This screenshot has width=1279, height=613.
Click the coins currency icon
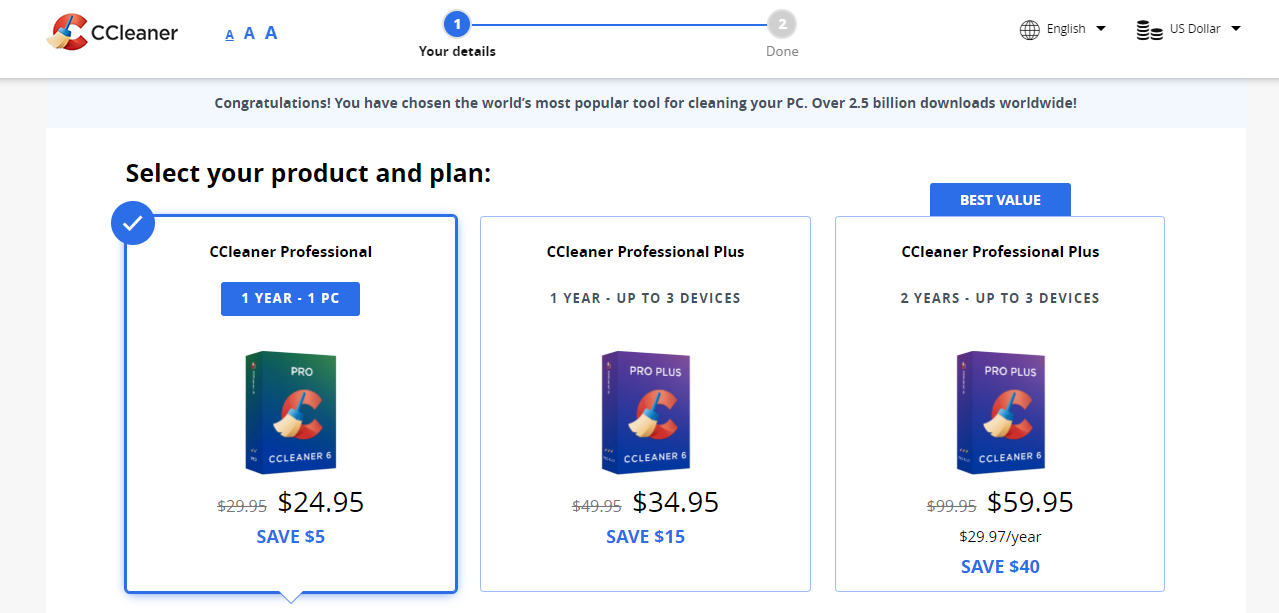1150,29
